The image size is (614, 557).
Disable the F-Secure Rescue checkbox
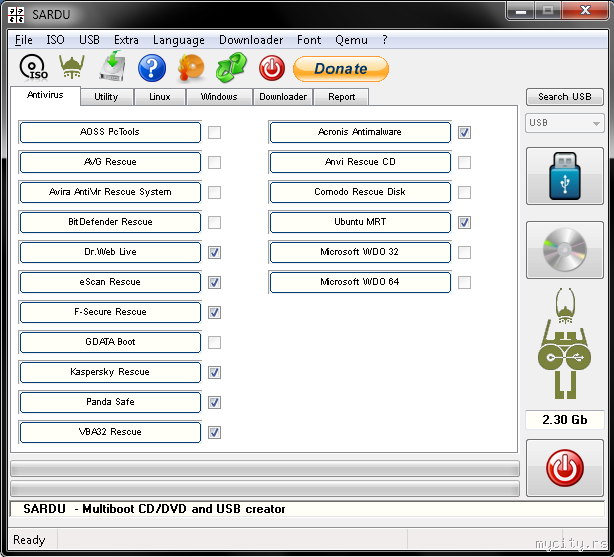coord(214,312)
